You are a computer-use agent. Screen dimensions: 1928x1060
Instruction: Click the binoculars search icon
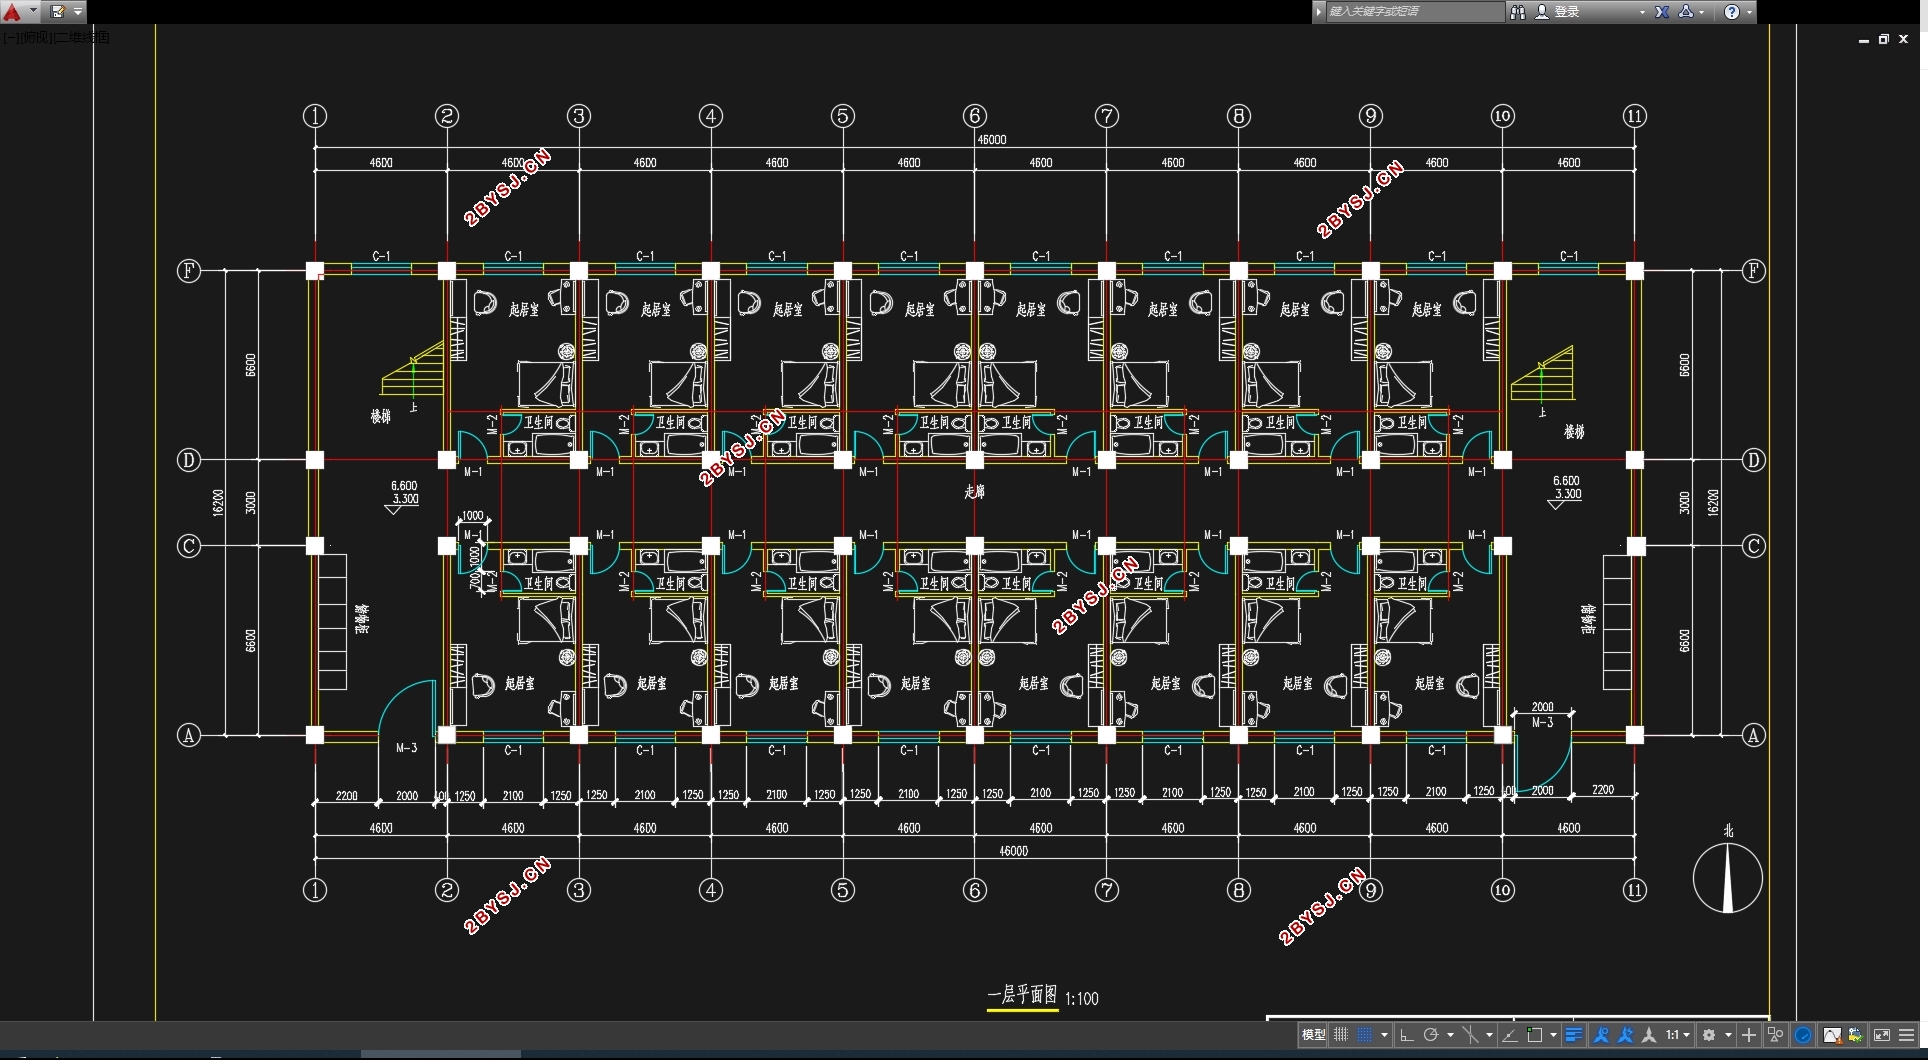point(1518,12)
